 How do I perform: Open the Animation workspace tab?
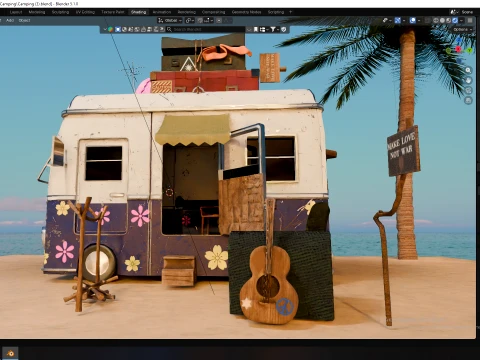[x=162, y=12]
